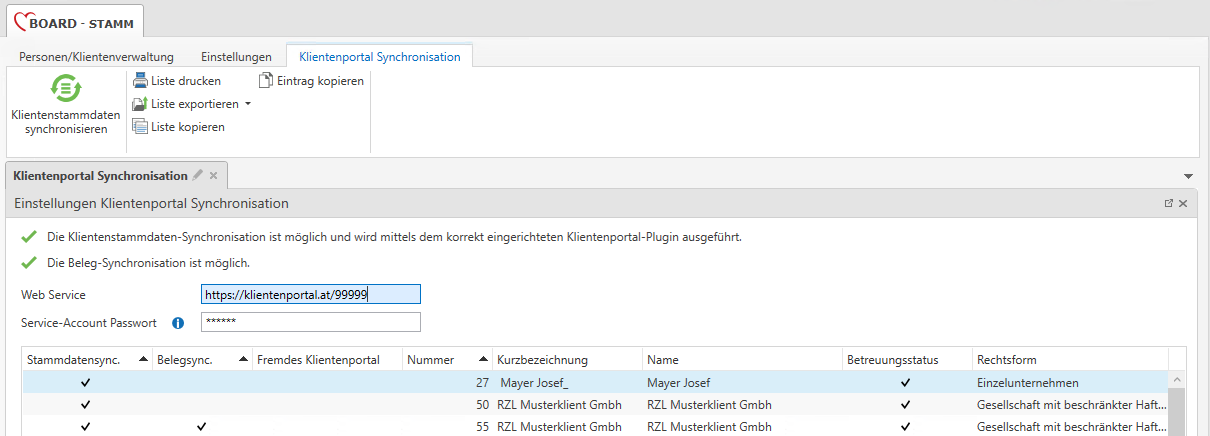
Task: Click the blue info icon beside Service-Account Passwort
Action: point(178,323)
